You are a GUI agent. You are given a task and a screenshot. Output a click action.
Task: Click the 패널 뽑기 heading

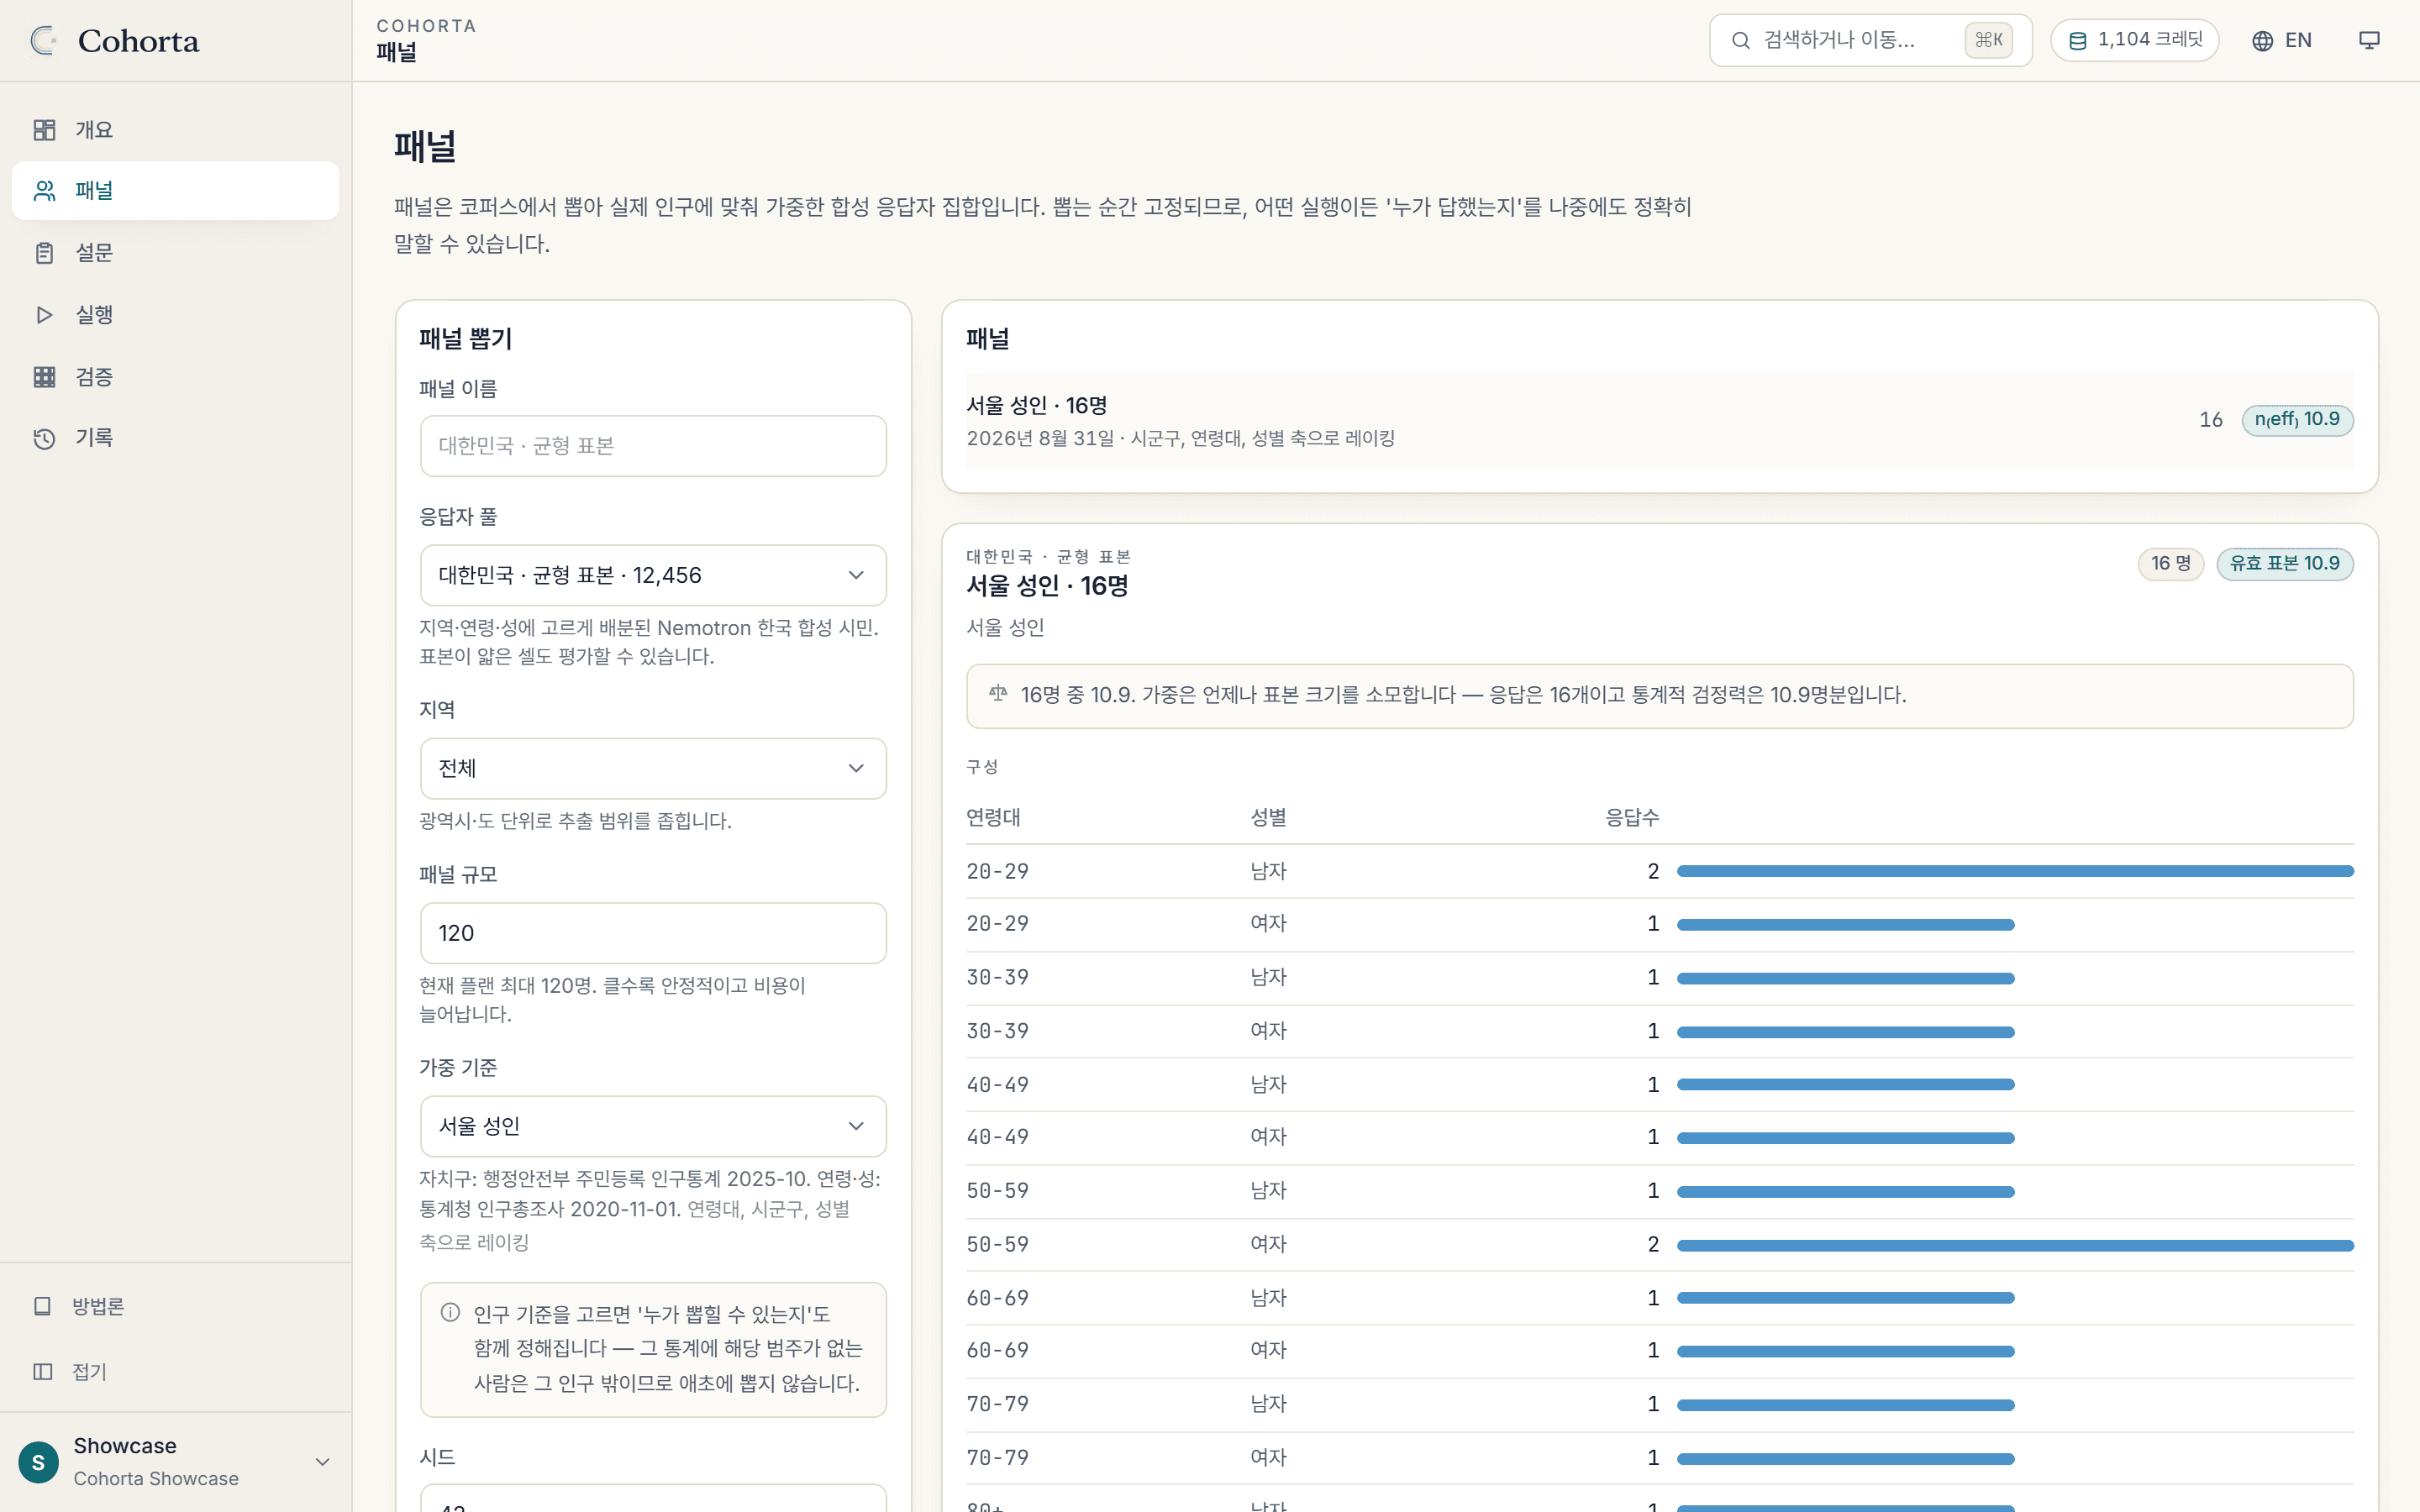pos(465,339)
